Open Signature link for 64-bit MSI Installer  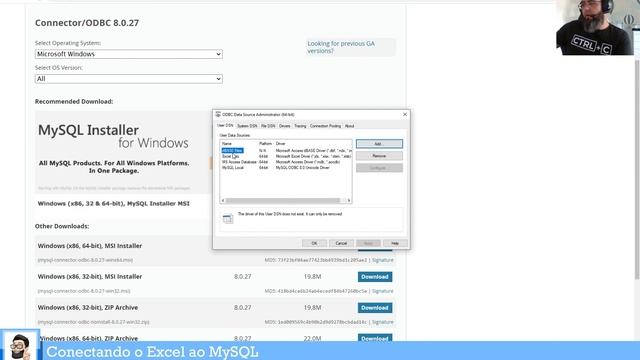pyautogui.click(x=382, y=260)
